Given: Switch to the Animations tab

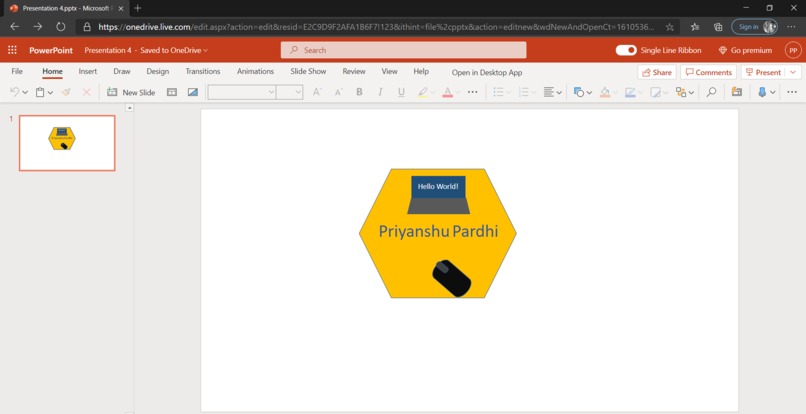Looking at the screenshot, I should click(255, 71).
